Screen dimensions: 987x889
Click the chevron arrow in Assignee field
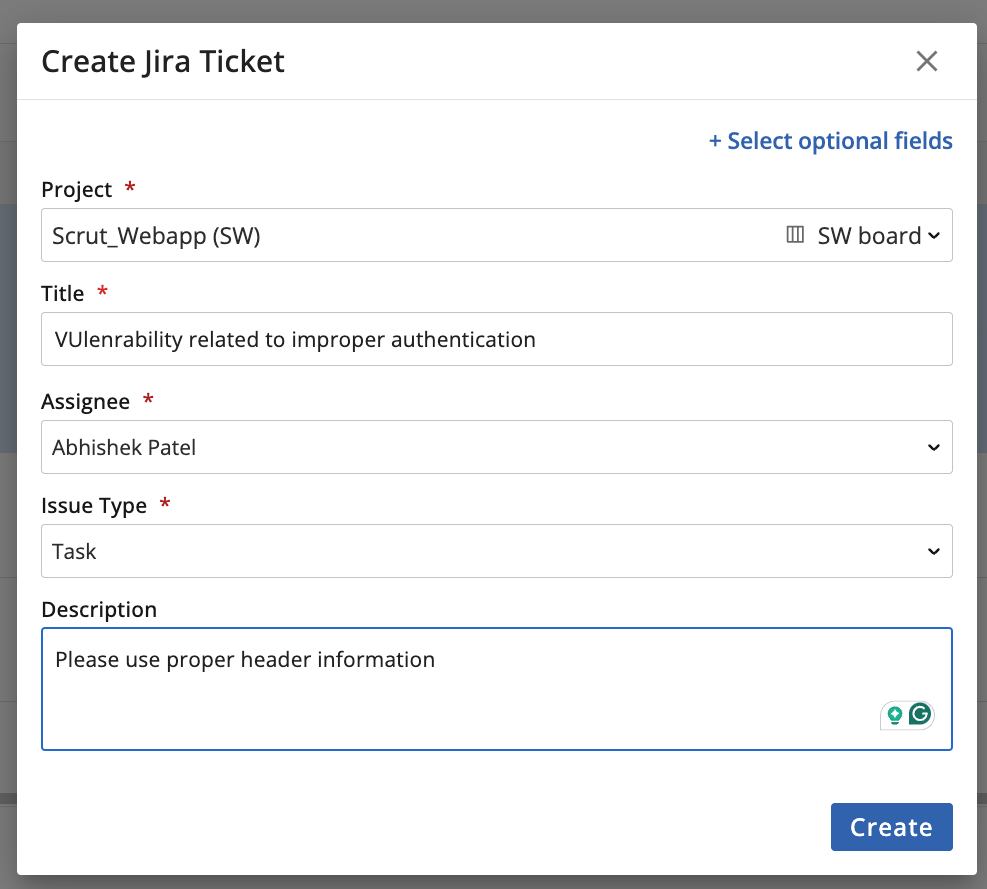point(934,448)
